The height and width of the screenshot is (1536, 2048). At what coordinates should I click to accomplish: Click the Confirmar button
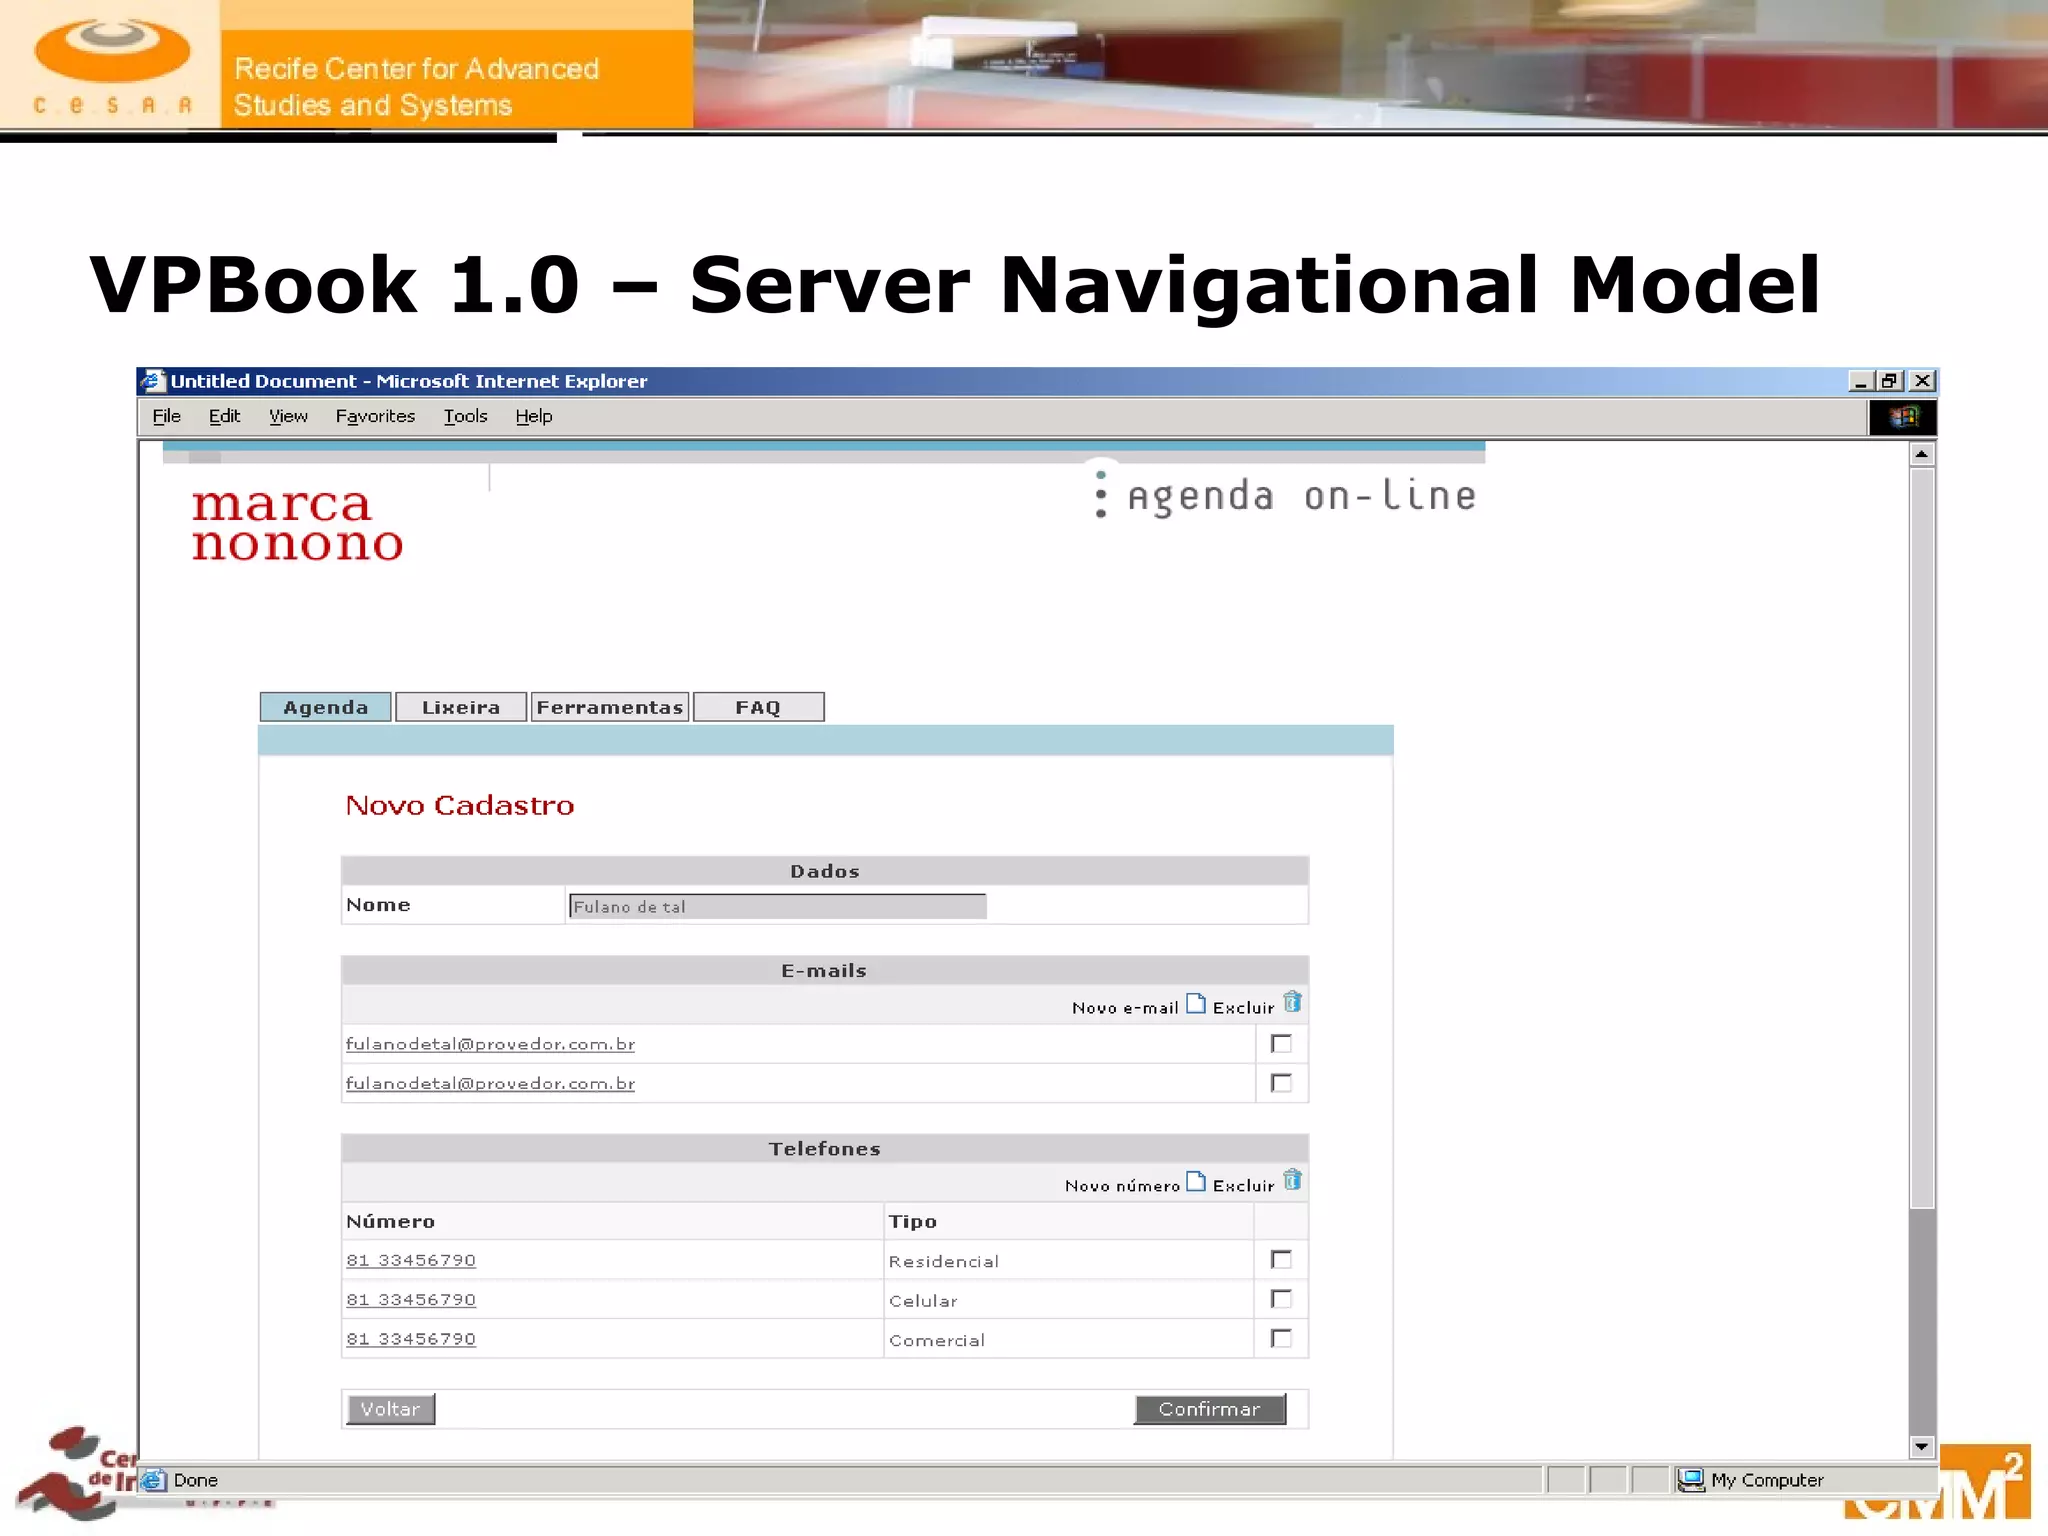(1210, 1409)
